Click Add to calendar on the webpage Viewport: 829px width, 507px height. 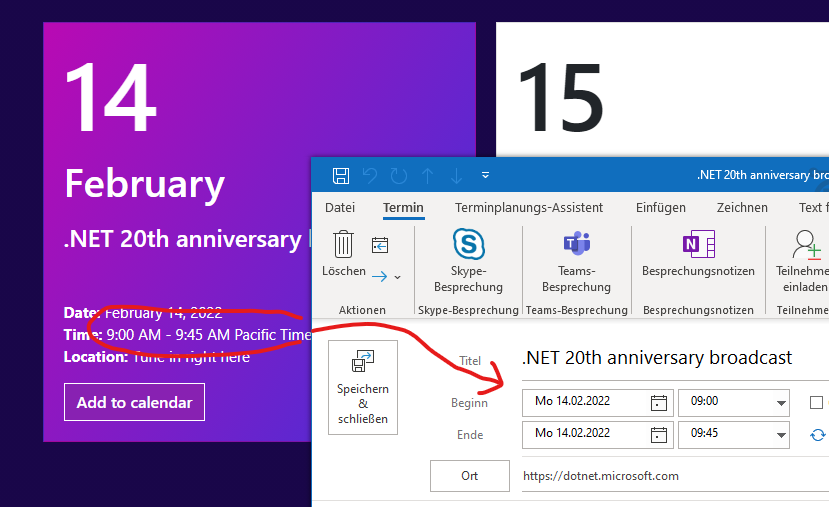(x=134, y=402)
